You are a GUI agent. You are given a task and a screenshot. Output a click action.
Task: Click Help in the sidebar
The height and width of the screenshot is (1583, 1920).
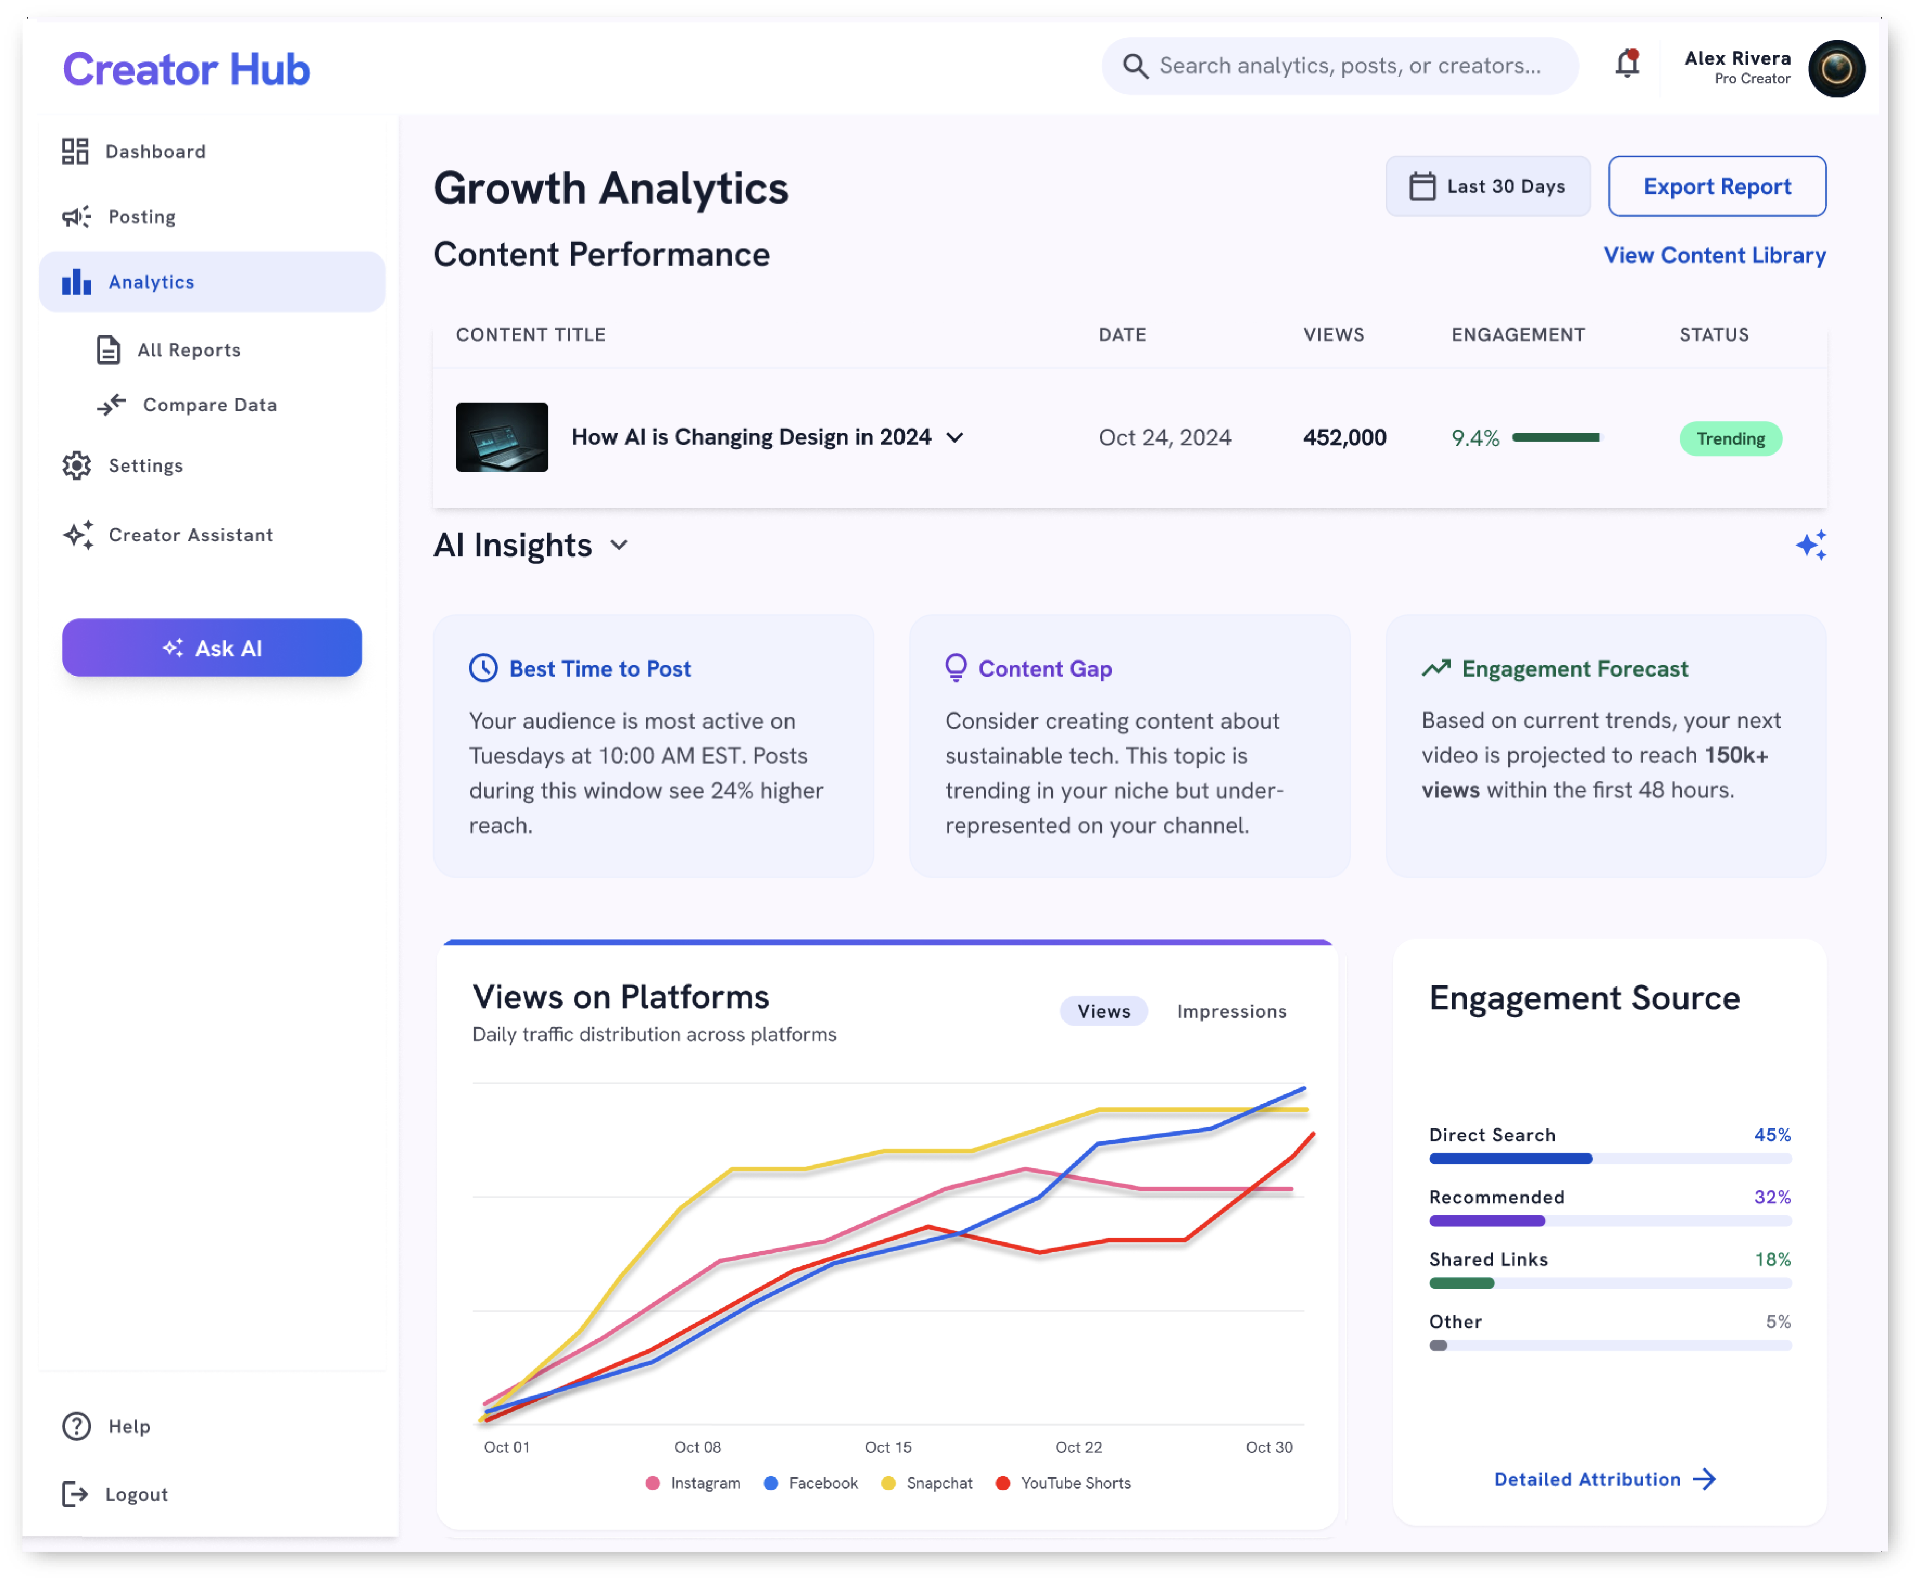[107, 1426]
